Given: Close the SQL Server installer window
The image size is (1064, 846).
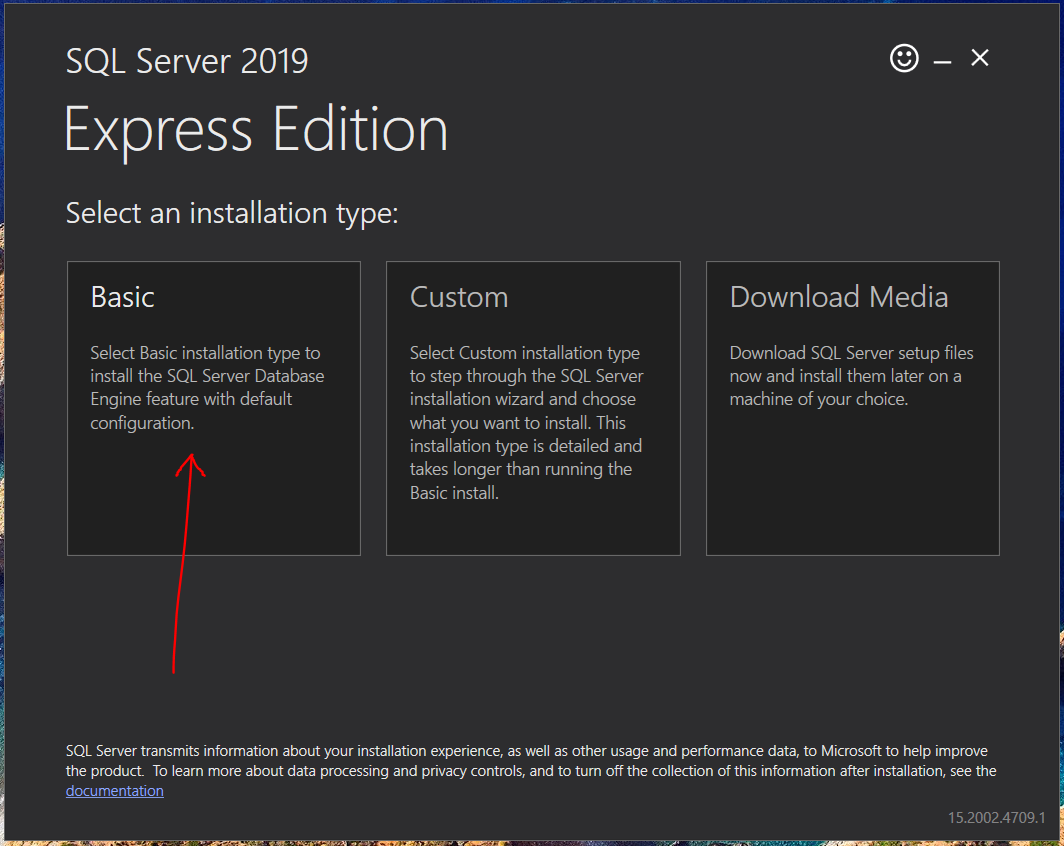Looking at the screenshot, I should (x=980, y=58).
